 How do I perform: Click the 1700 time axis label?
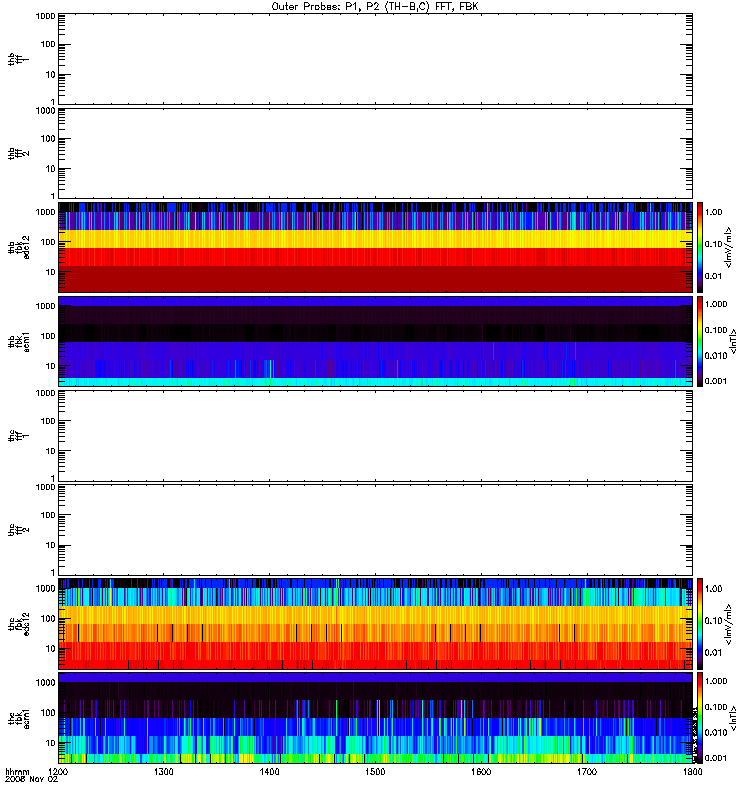587,771
